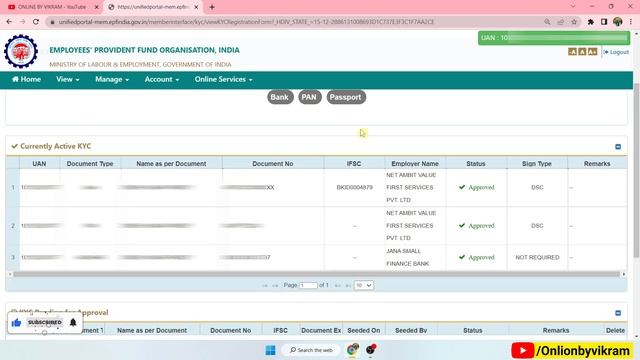Click the Subscribed button
Viewport: 640px width, 360px height.
coord(44,322)
